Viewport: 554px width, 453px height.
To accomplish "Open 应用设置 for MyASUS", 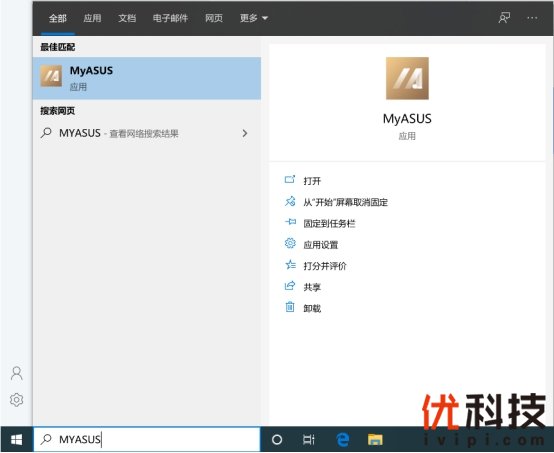I will (x=320, y=245).
